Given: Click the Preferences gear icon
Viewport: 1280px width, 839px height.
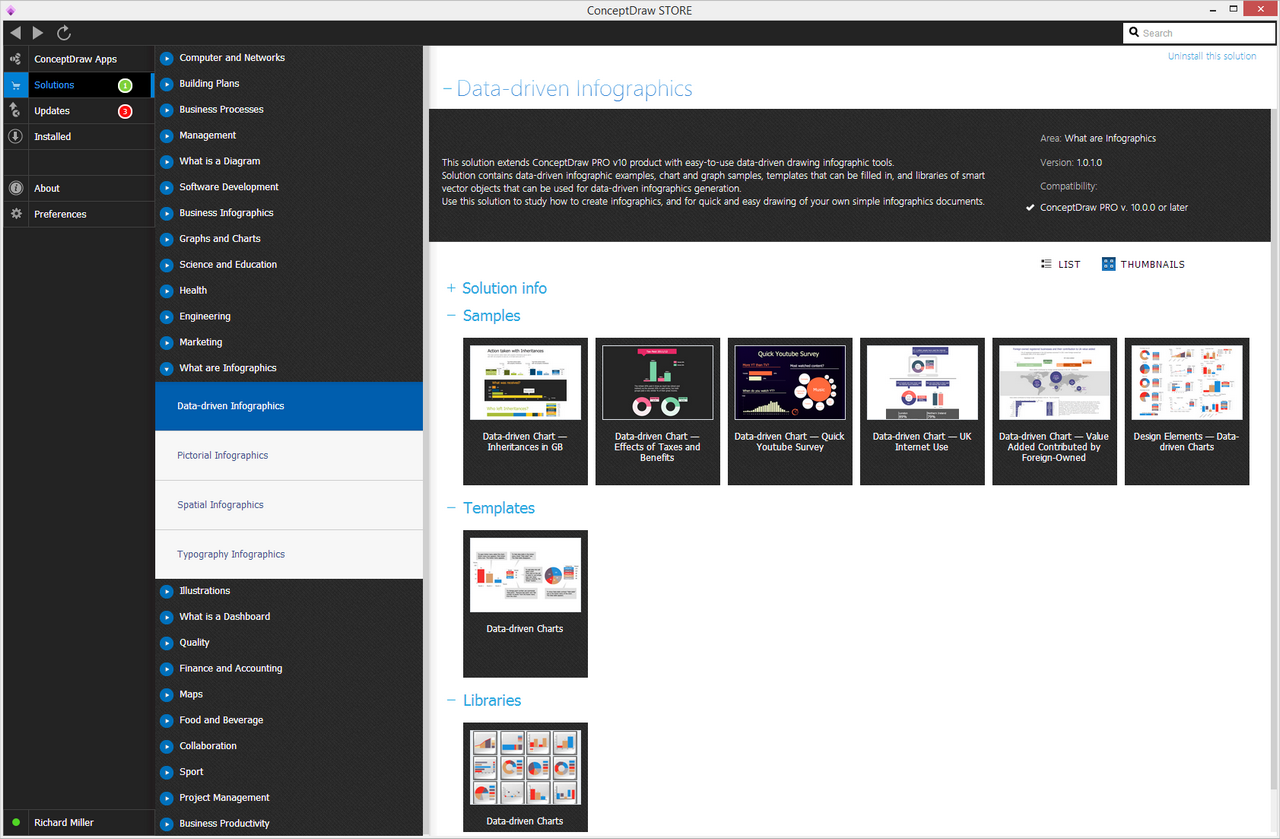Looking at the screenshot, I should [15, 214].
